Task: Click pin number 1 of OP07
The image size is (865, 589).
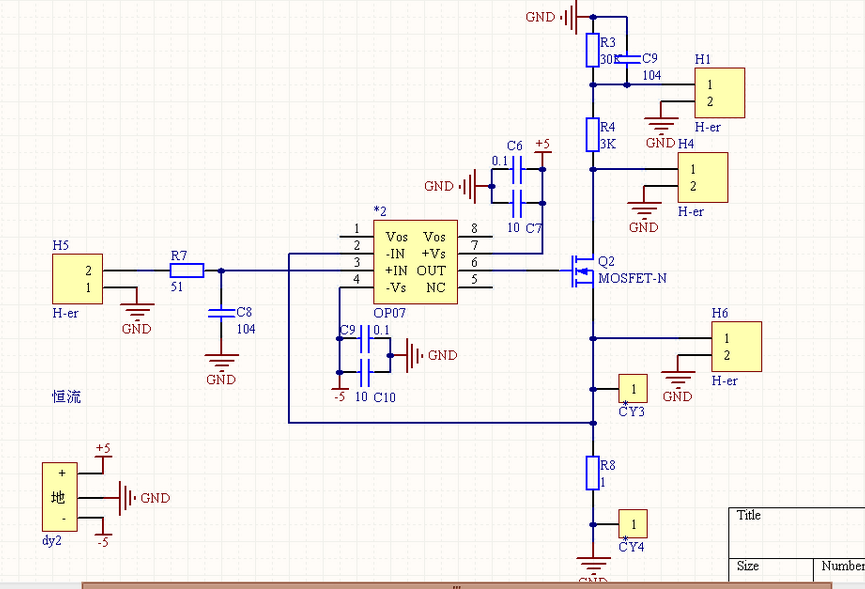Action: click(357, 228)
